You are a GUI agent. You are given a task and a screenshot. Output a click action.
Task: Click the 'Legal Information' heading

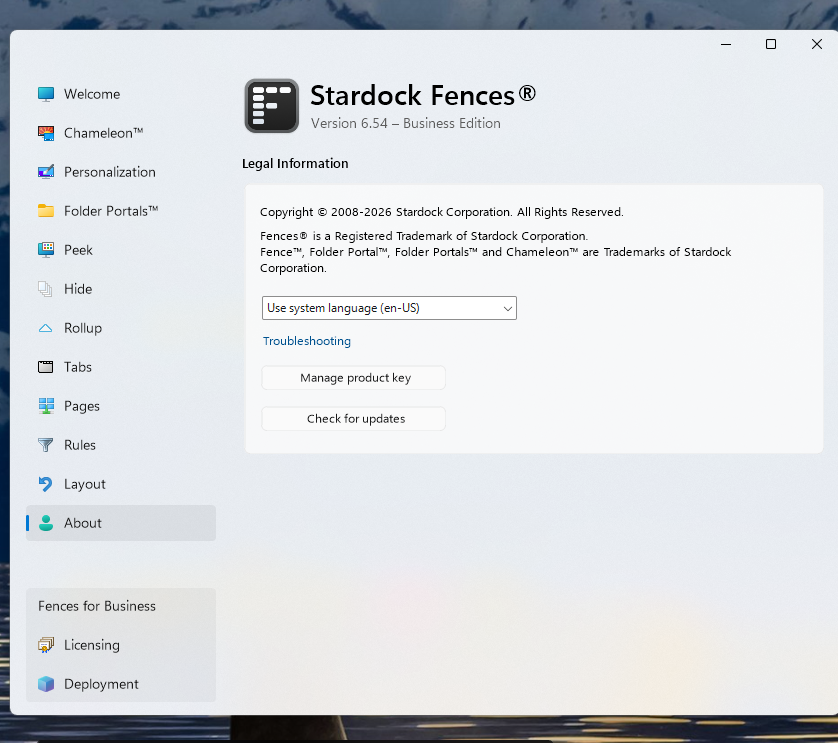click(x=295, y=164)
